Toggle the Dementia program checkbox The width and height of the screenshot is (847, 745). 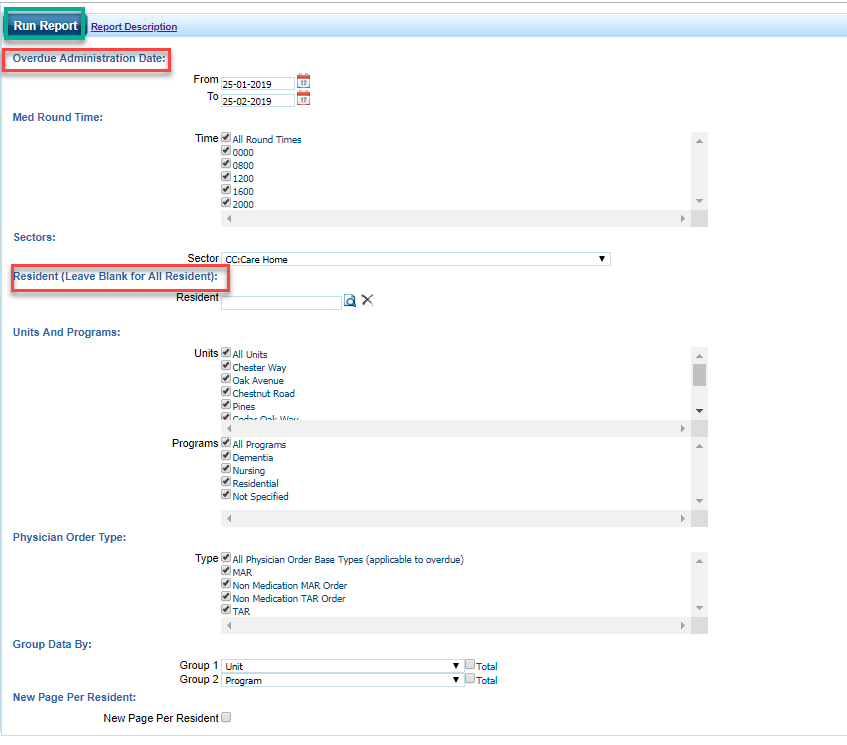226,456
